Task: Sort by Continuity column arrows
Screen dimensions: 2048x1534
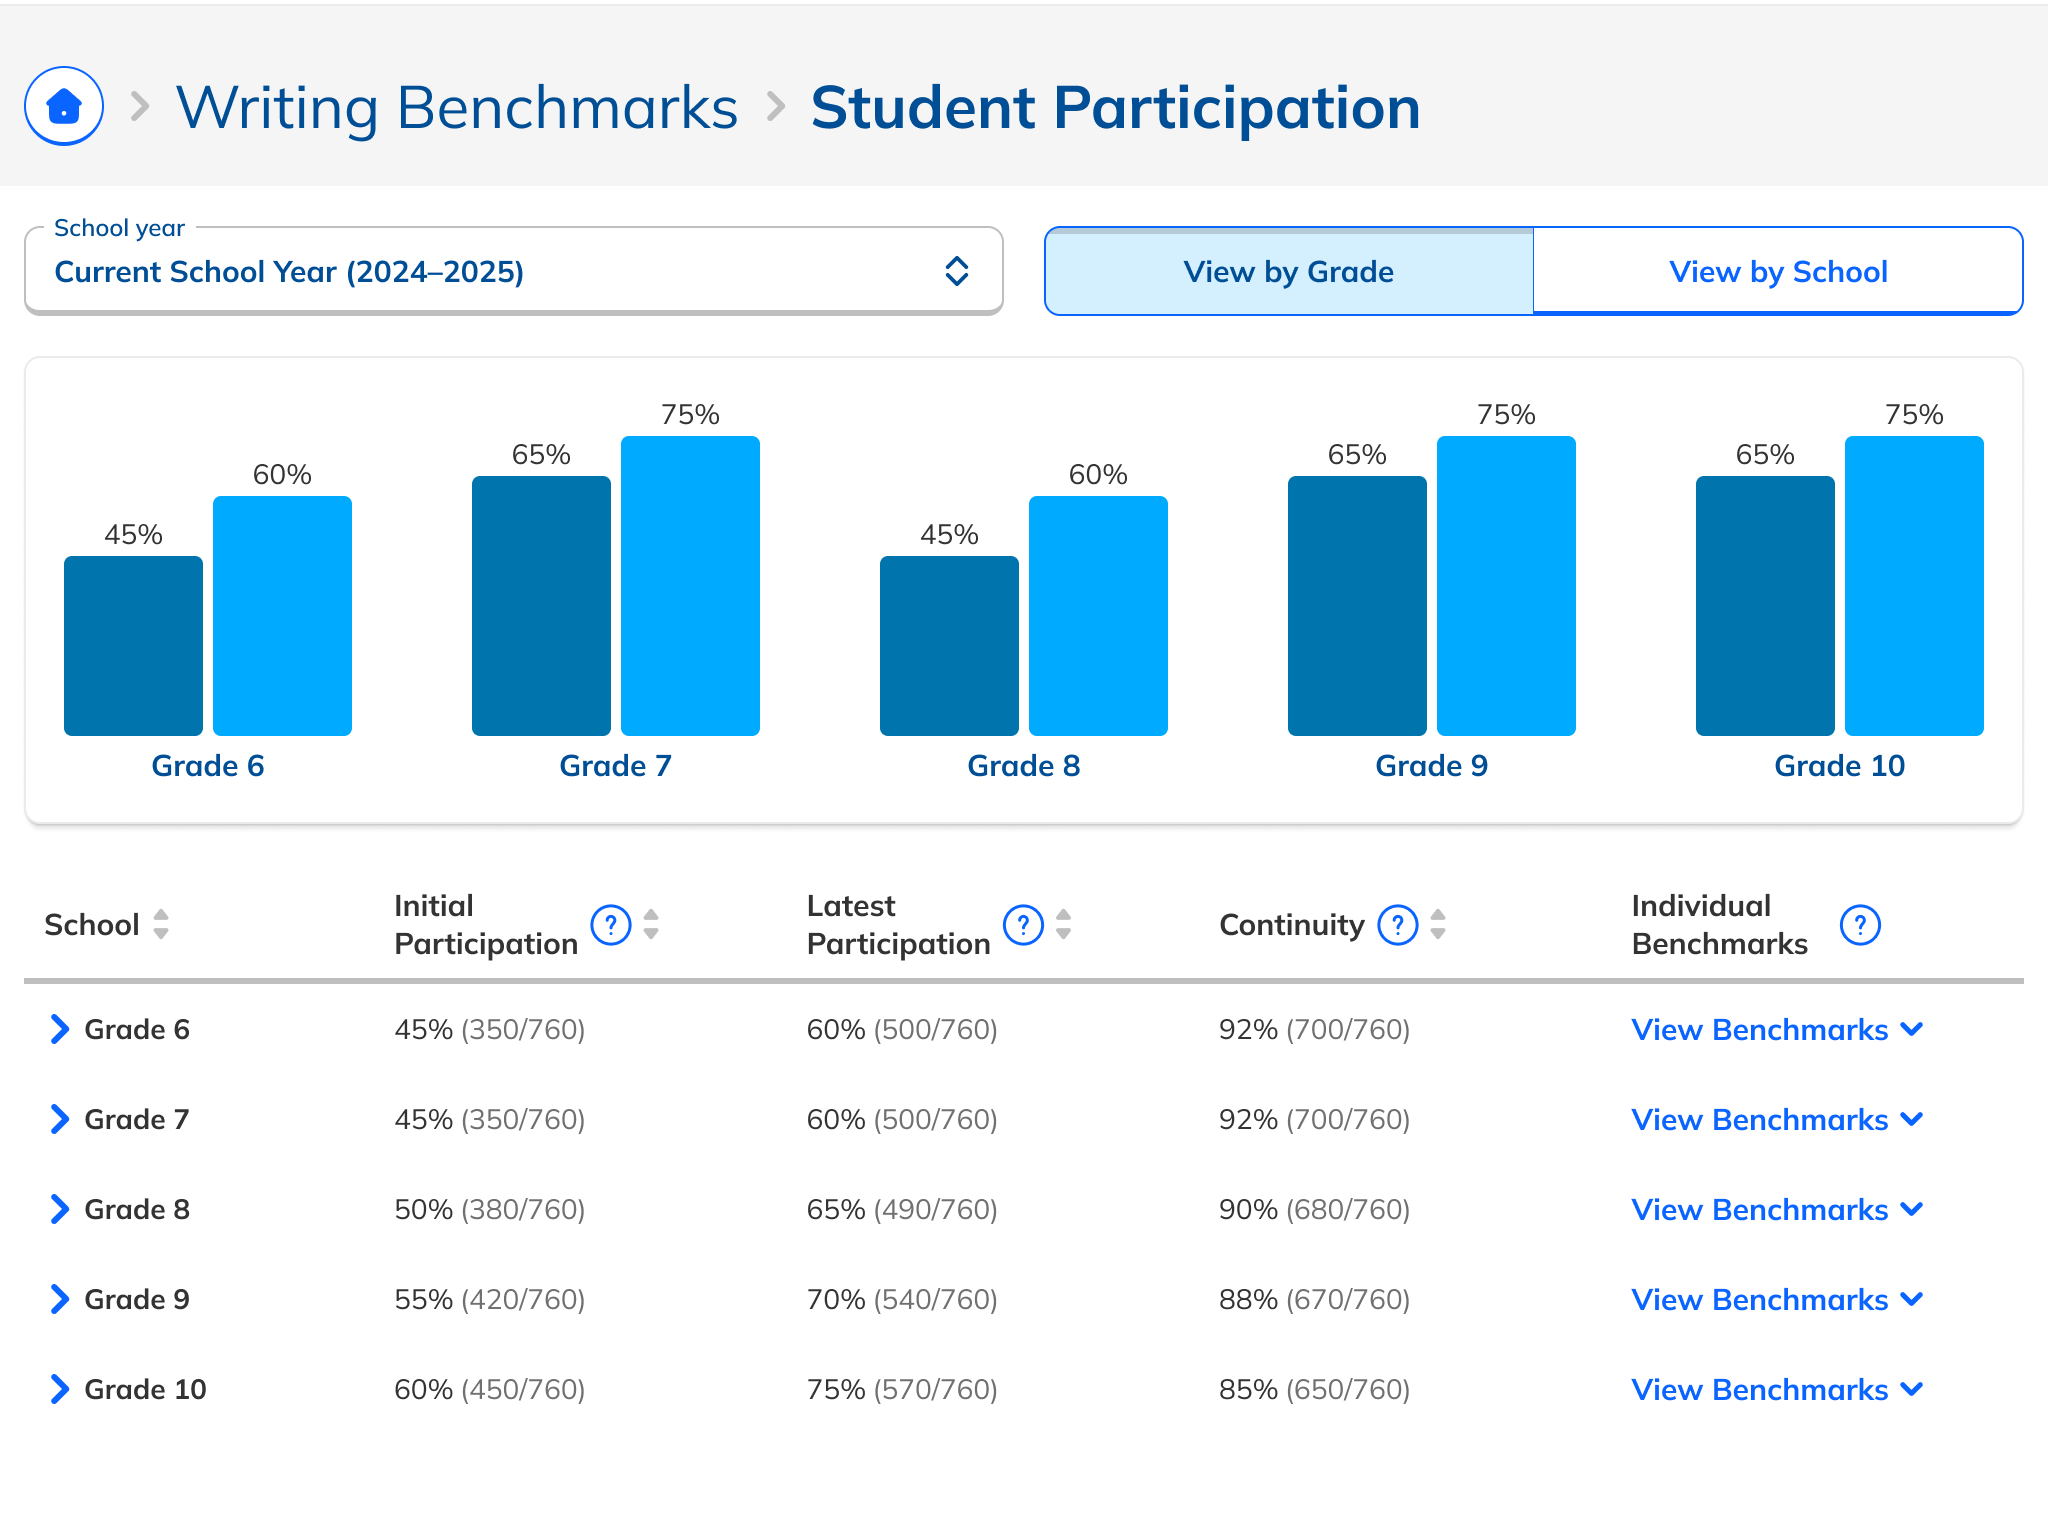Action: (x=1438, y=925)
